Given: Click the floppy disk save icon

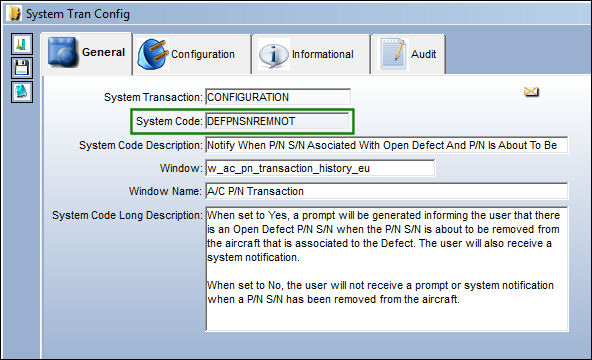Looking at the screenshot, I should [x=22, y=68].
